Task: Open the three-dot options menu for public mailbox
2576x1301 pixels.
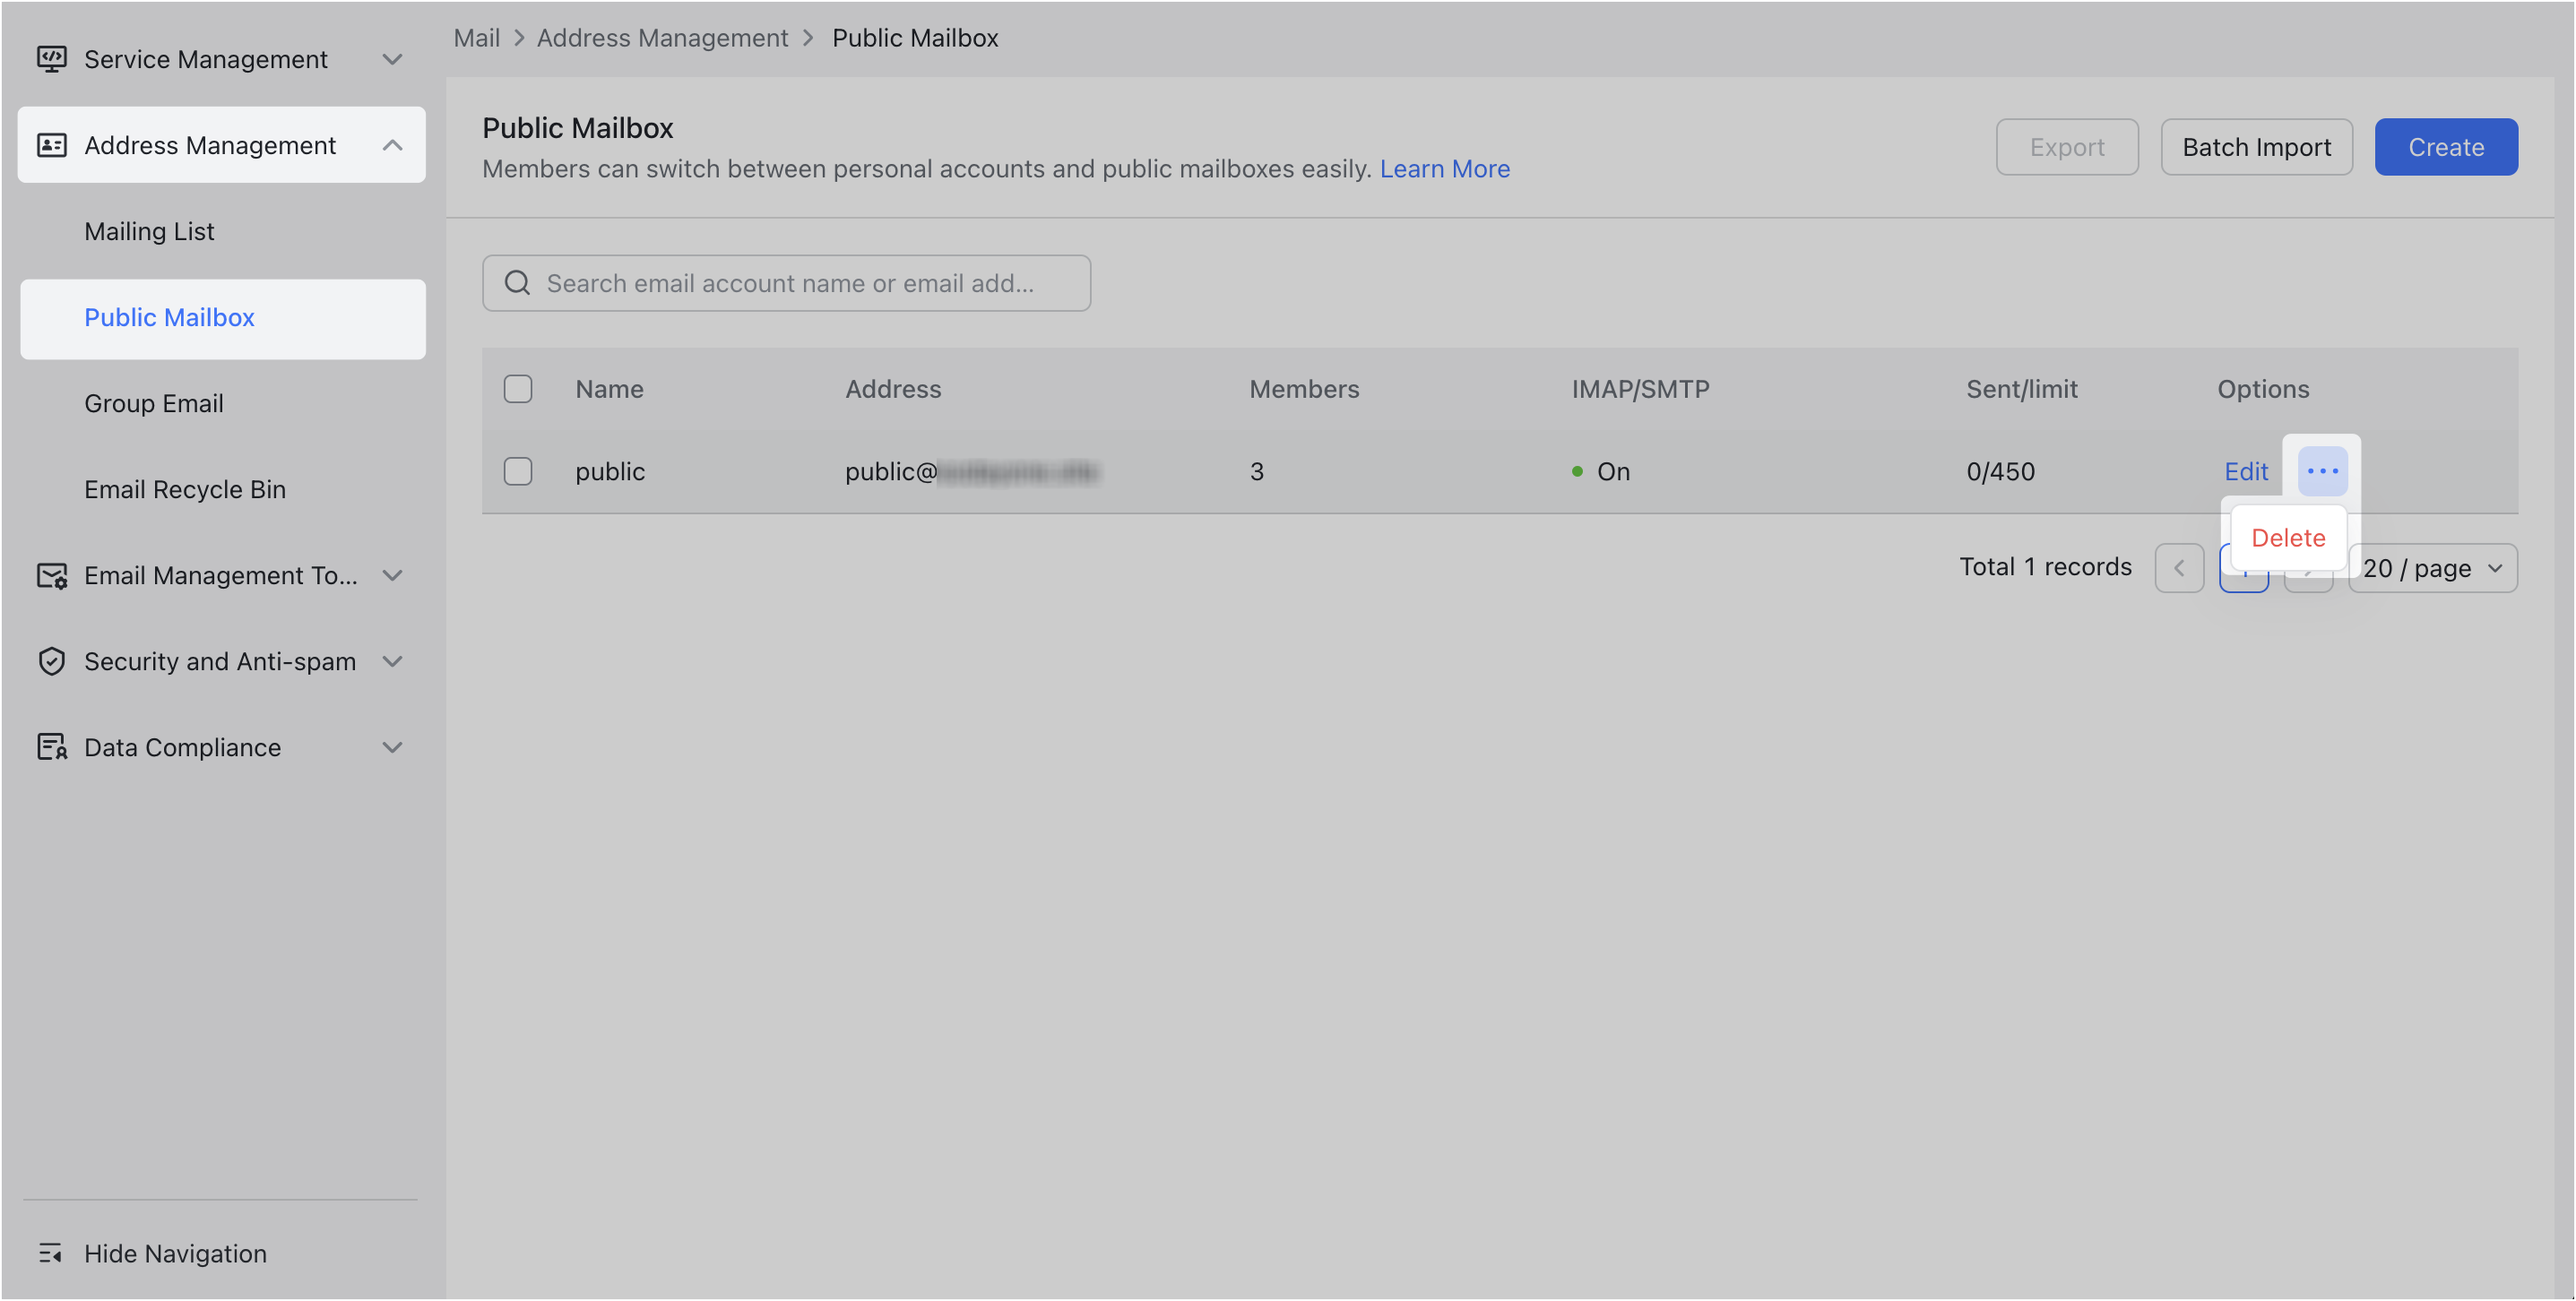Action: click(2322, 471)
